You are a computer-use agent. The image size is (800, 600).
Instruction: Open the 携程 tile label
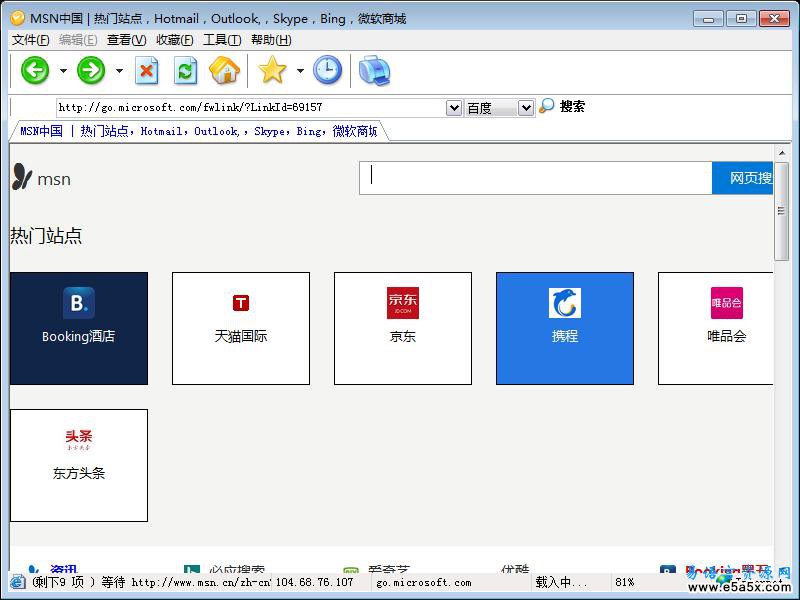[x=565, y=336]
